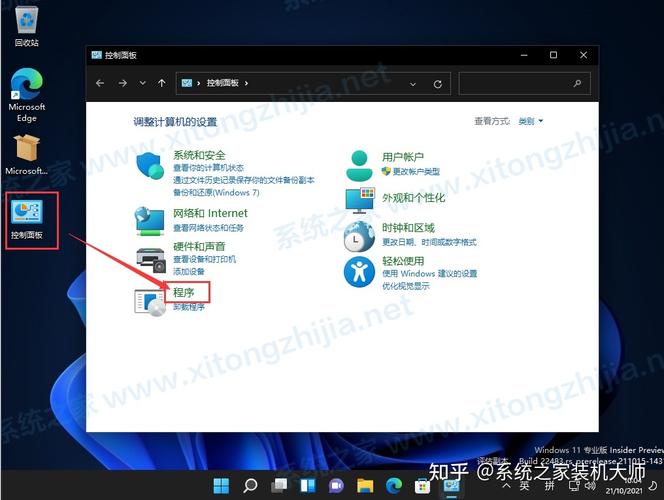
Task: Expand the chevron after 控制面板 breadcrumb
Action: point(246,83)
